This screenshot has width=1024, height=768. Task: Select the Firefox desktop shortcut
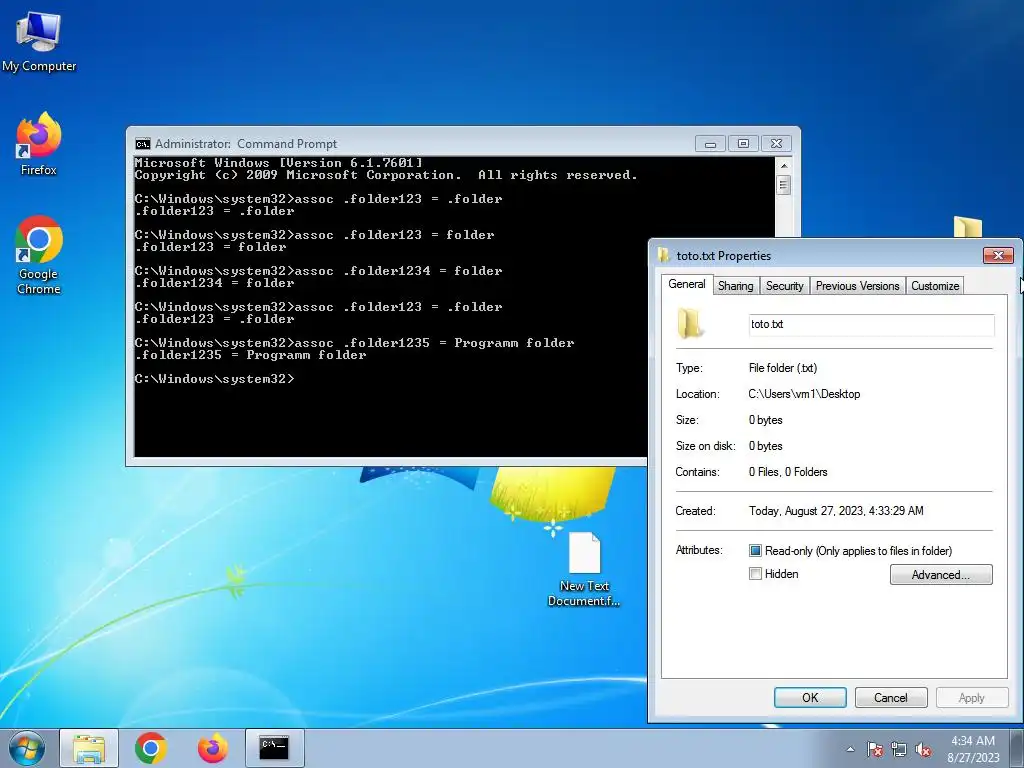[39, 145]
